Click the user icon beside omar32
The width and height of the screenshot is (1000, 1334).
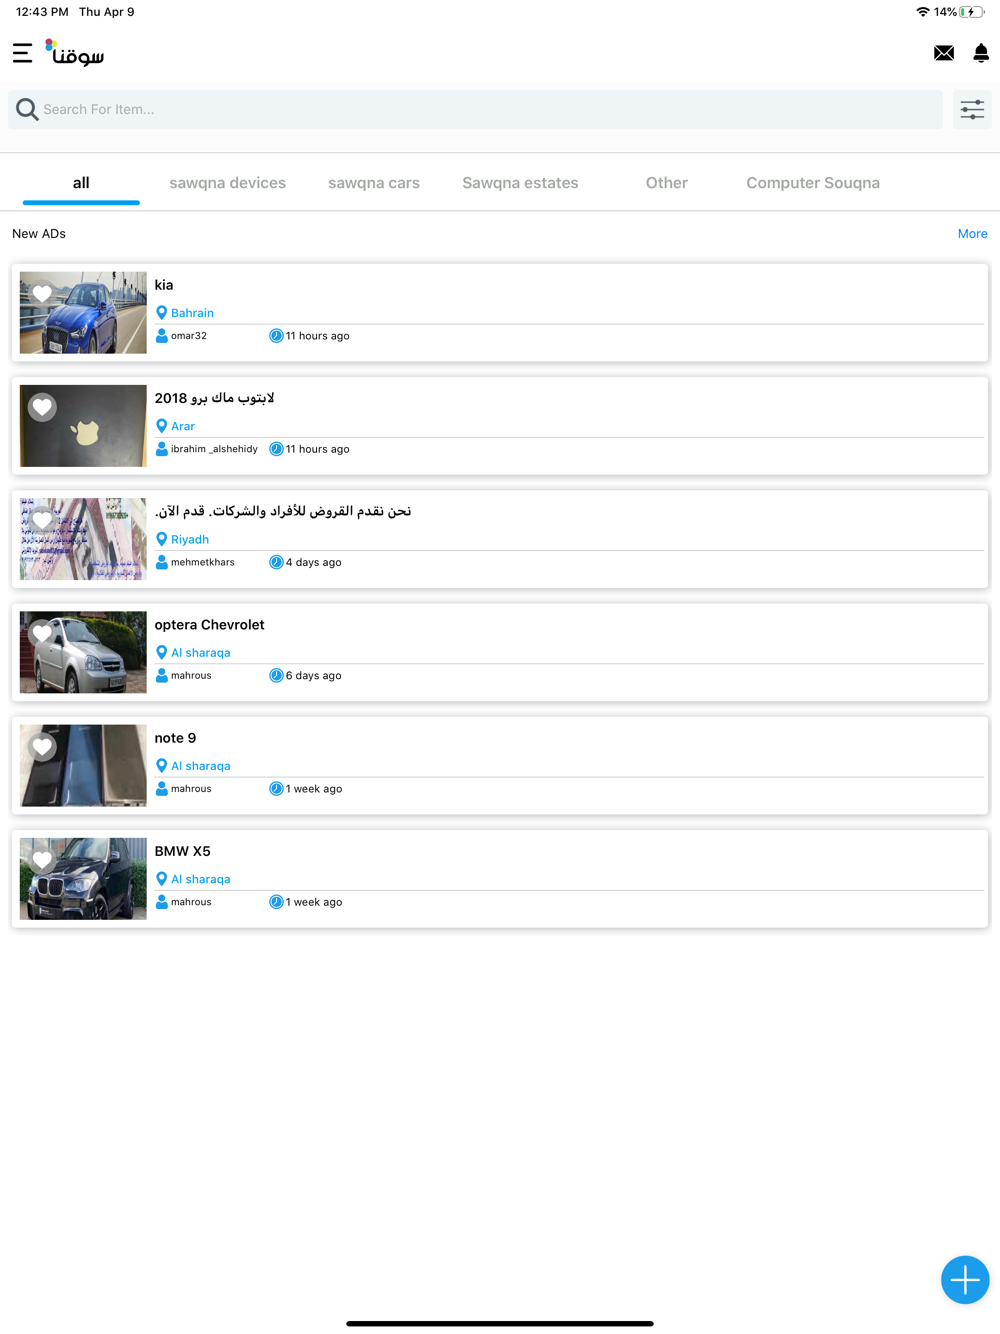point(161,336)
